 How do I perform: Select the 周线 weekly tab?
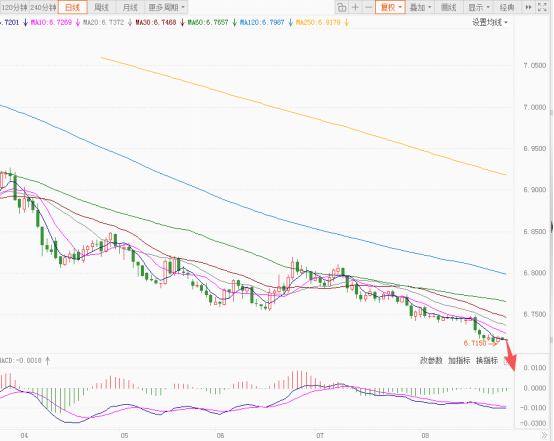point(101,7)
